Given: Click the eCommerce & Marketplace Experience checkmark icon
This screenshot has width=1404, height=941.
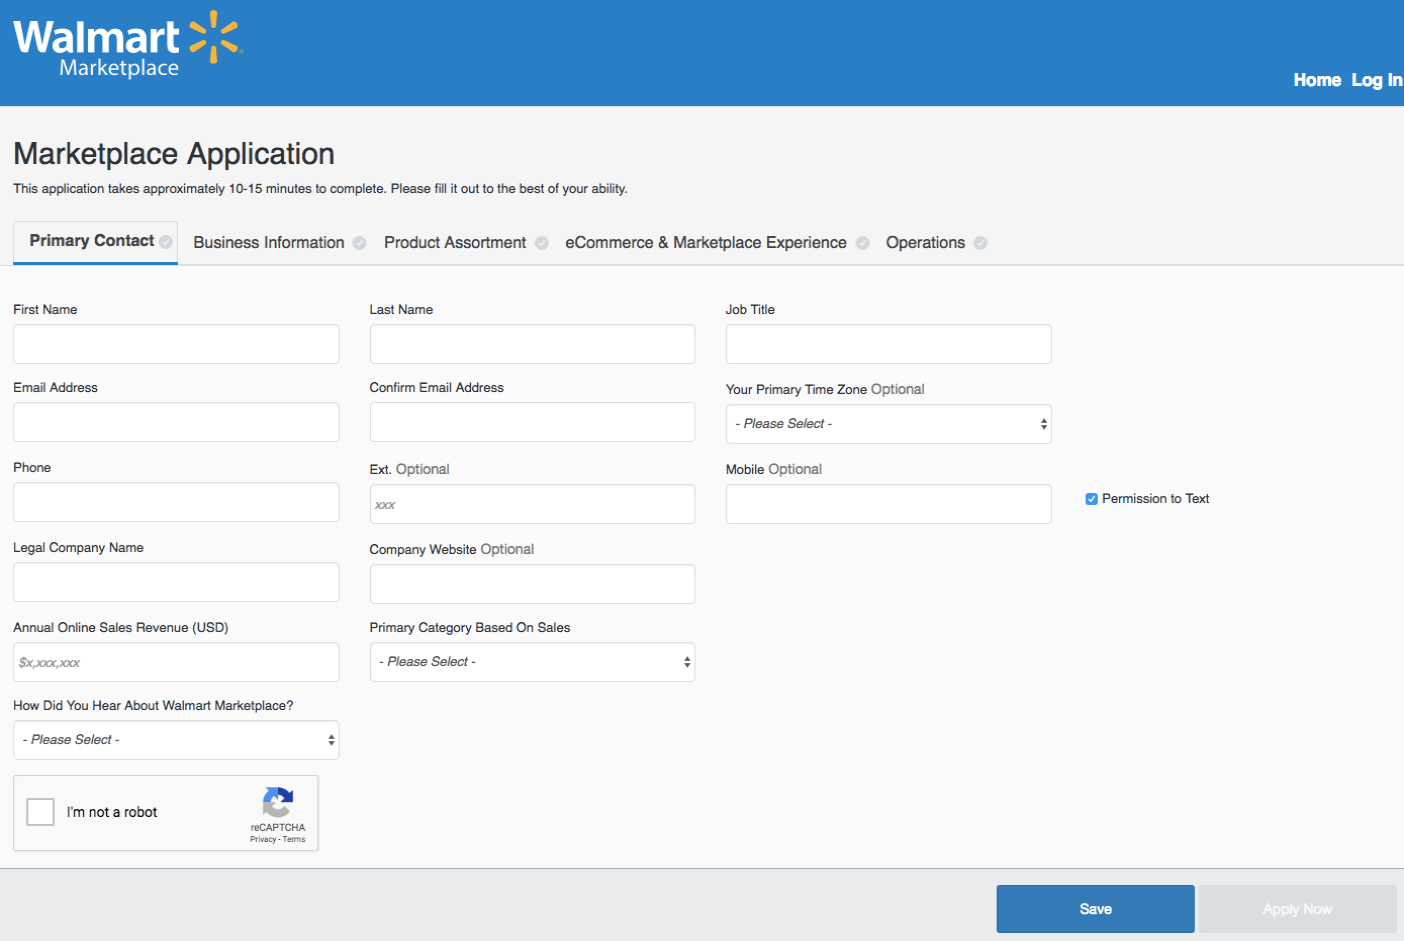Looking at the screenshot, I should [863, 243].
